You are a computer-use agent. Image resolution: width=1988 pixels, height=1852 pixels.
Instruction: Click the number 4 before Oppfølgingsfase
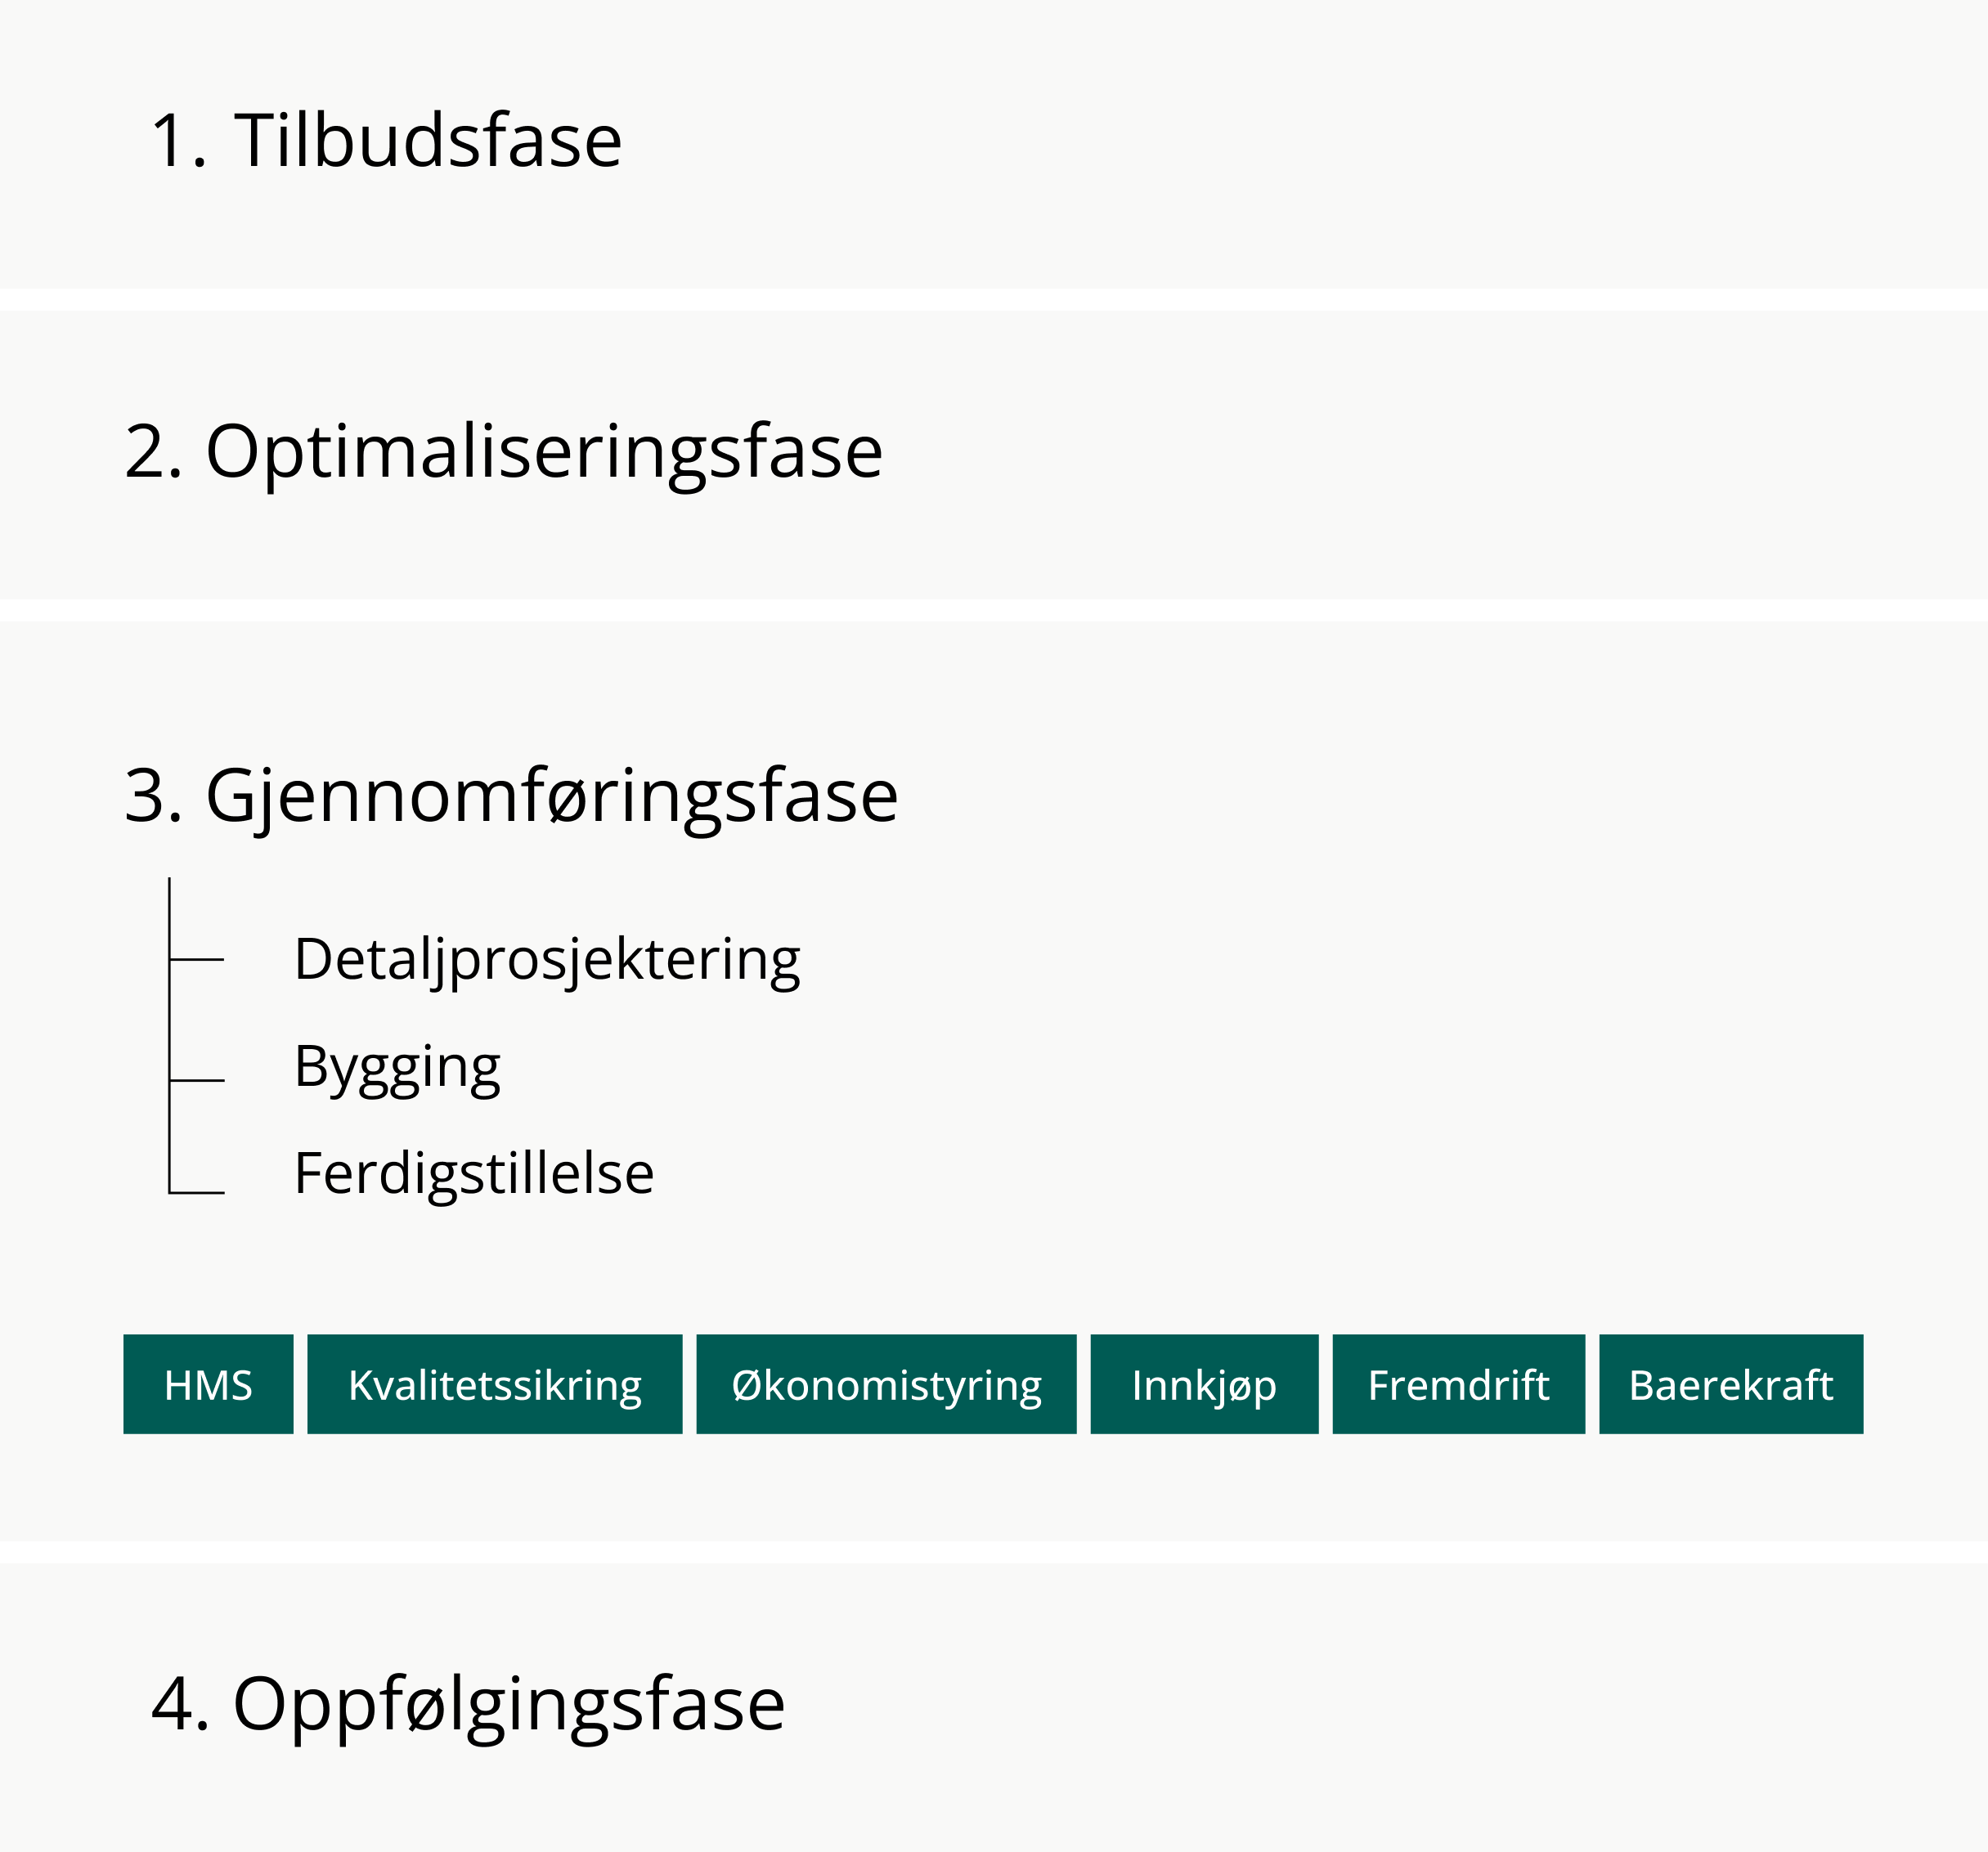click(171, 1703)
